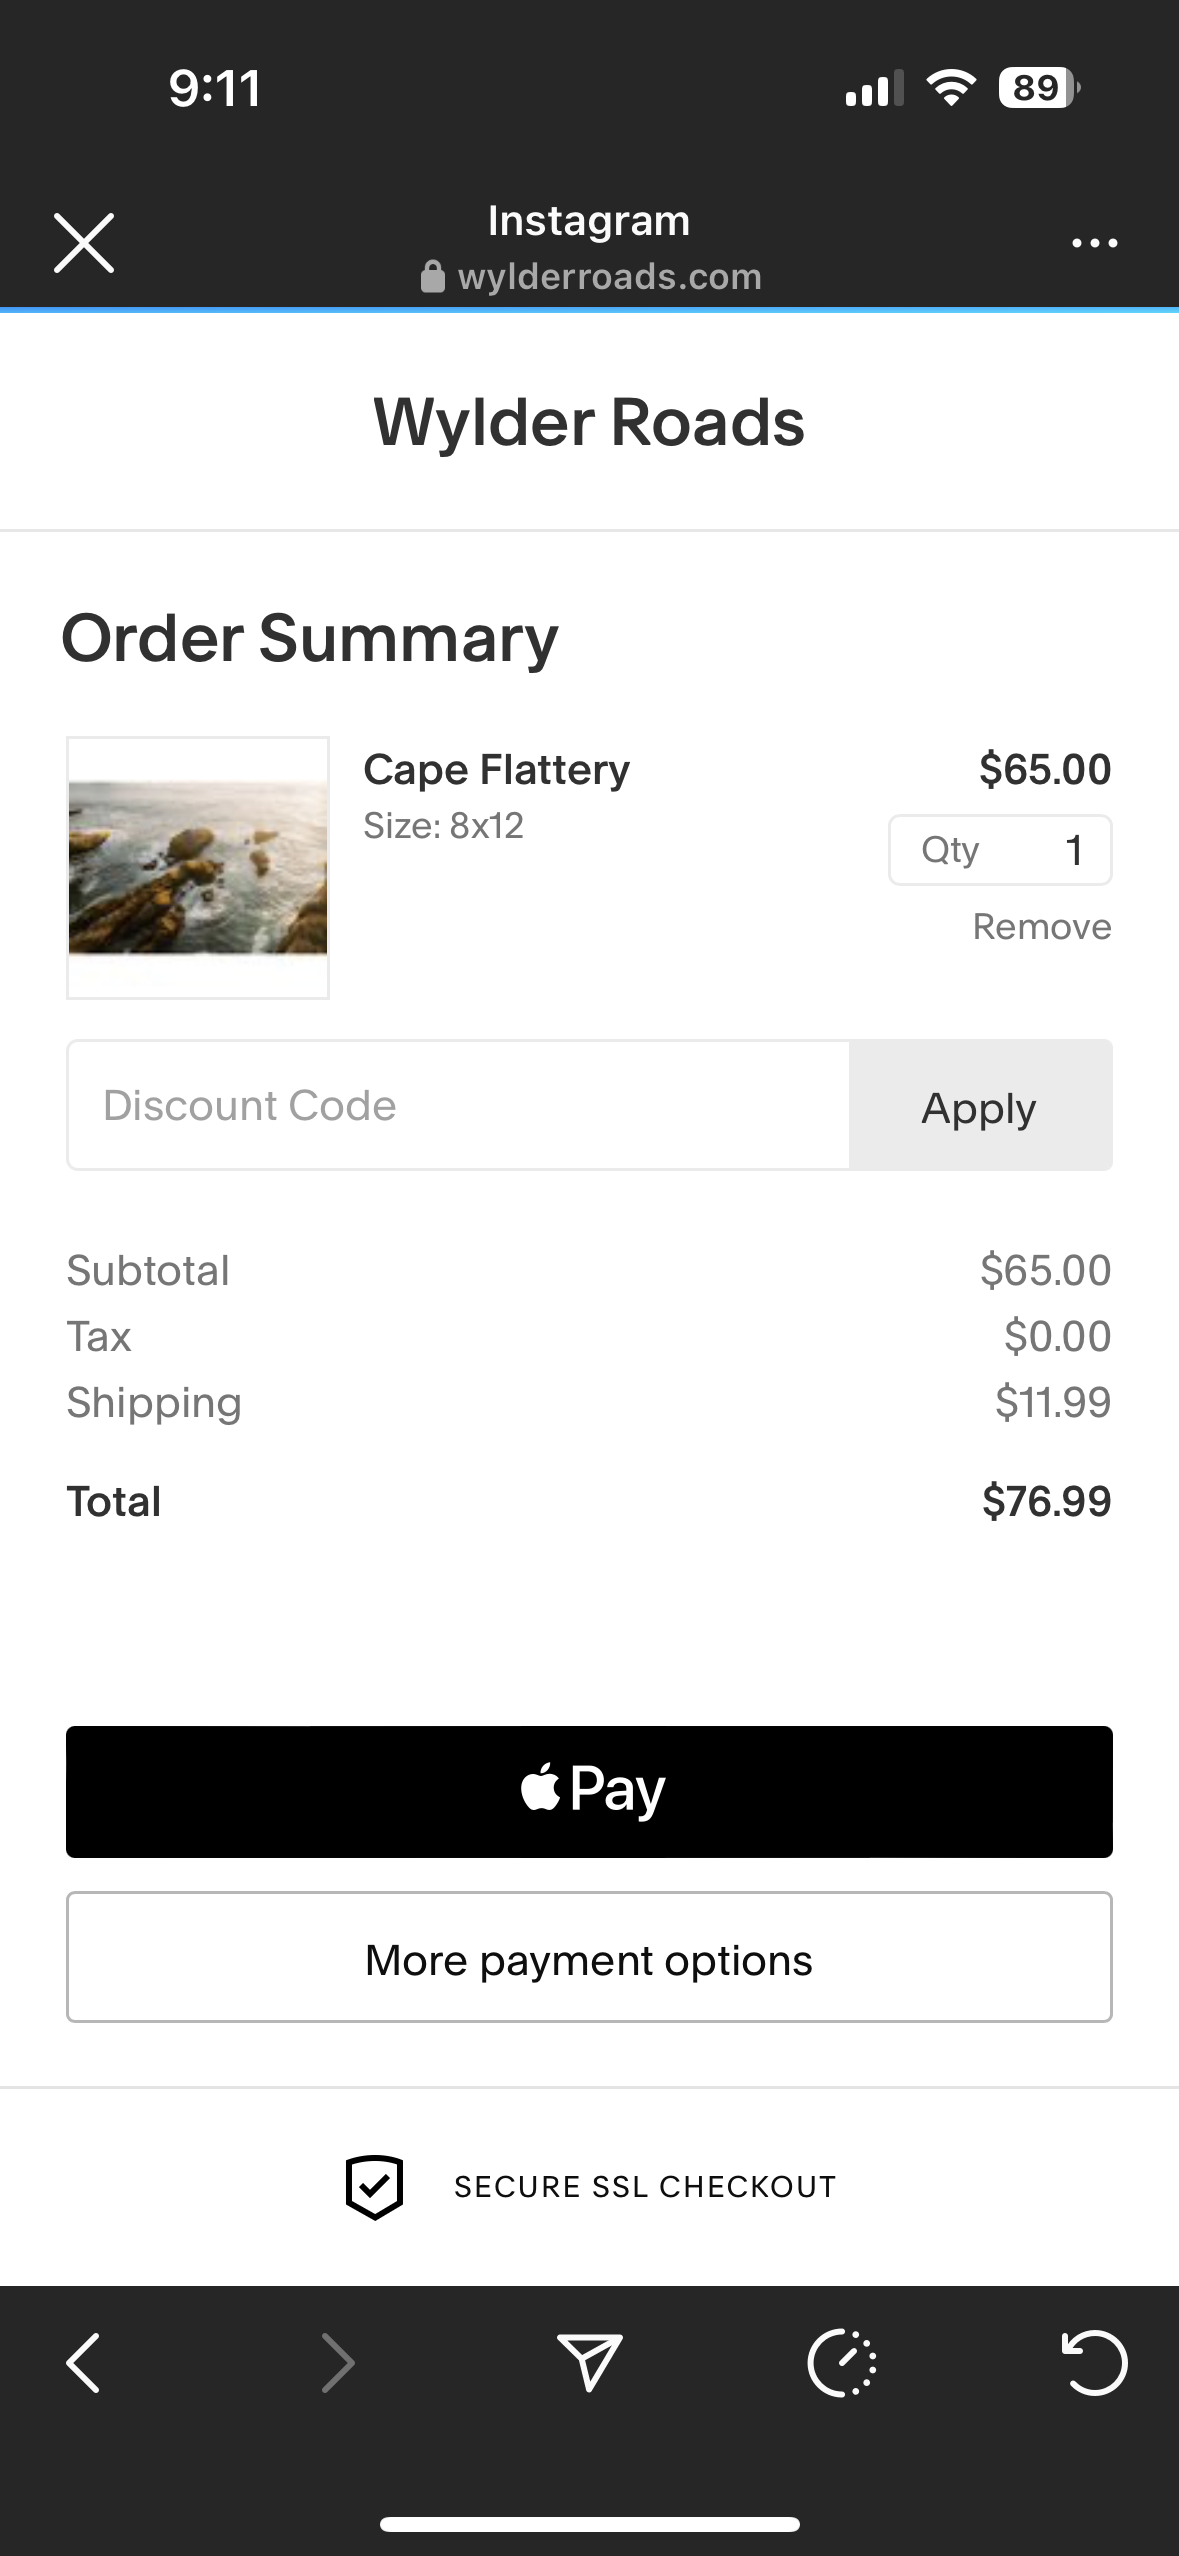Viewport: 1179px width, 2556px height.
Task: Choose More payment options
Action: tap(589, 1957)
